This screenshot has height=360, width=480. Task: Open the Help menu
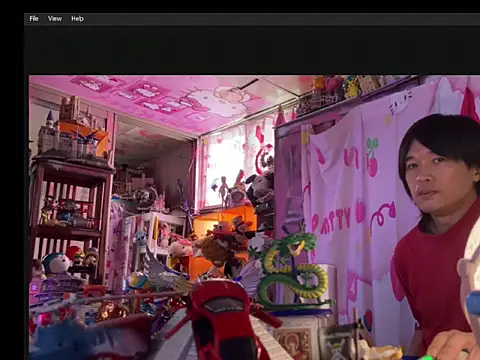[77, 19]
